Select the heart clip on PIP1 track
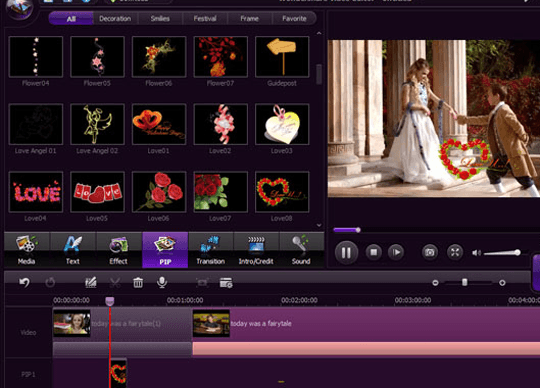Image resolution: width=540 pixels, height=388 pixels. point(118,373)
